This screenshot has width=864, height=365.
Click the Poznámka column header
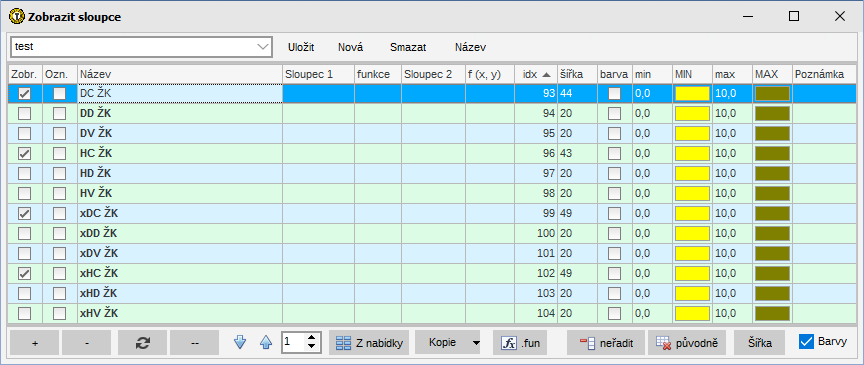[x=825, y=74]
